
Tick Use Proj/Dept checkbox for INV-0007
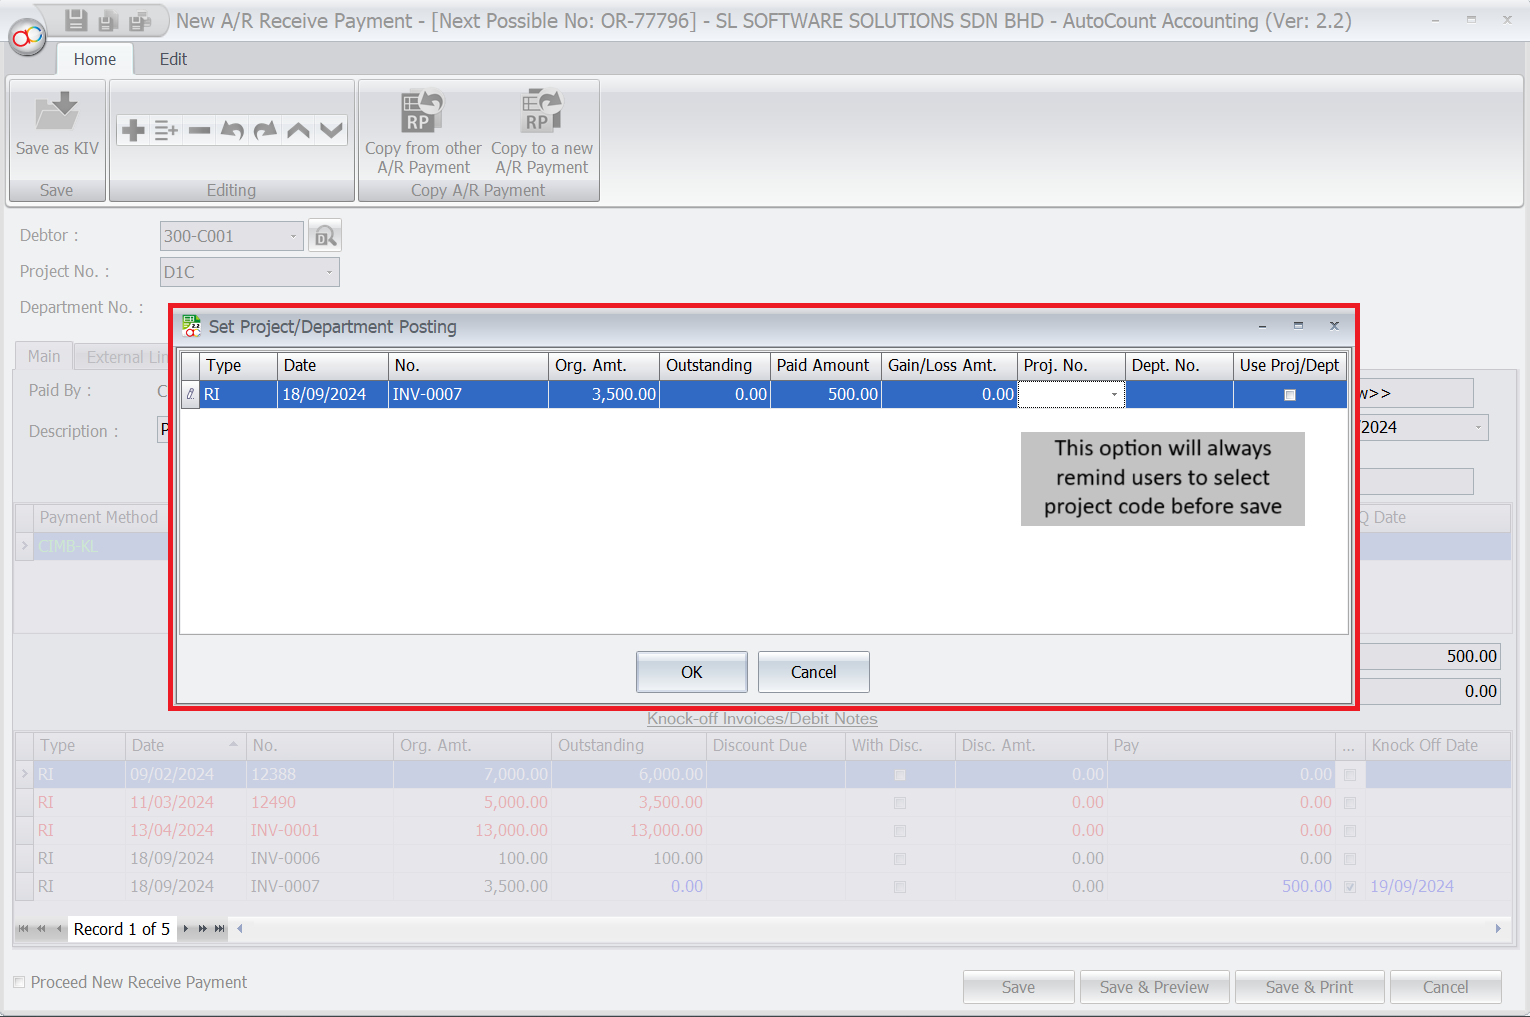coord(1289,395)
